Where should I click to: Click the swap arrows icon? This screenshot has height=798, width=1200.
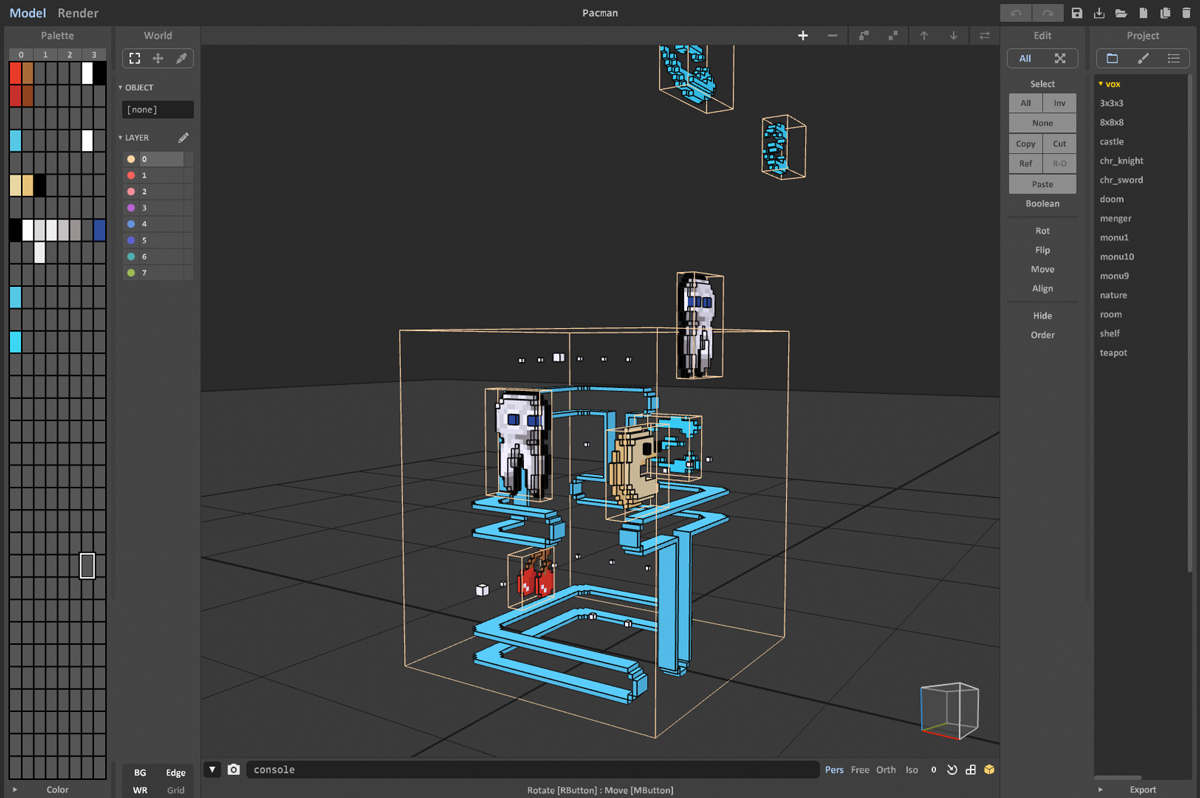click(x=984, y=35)
